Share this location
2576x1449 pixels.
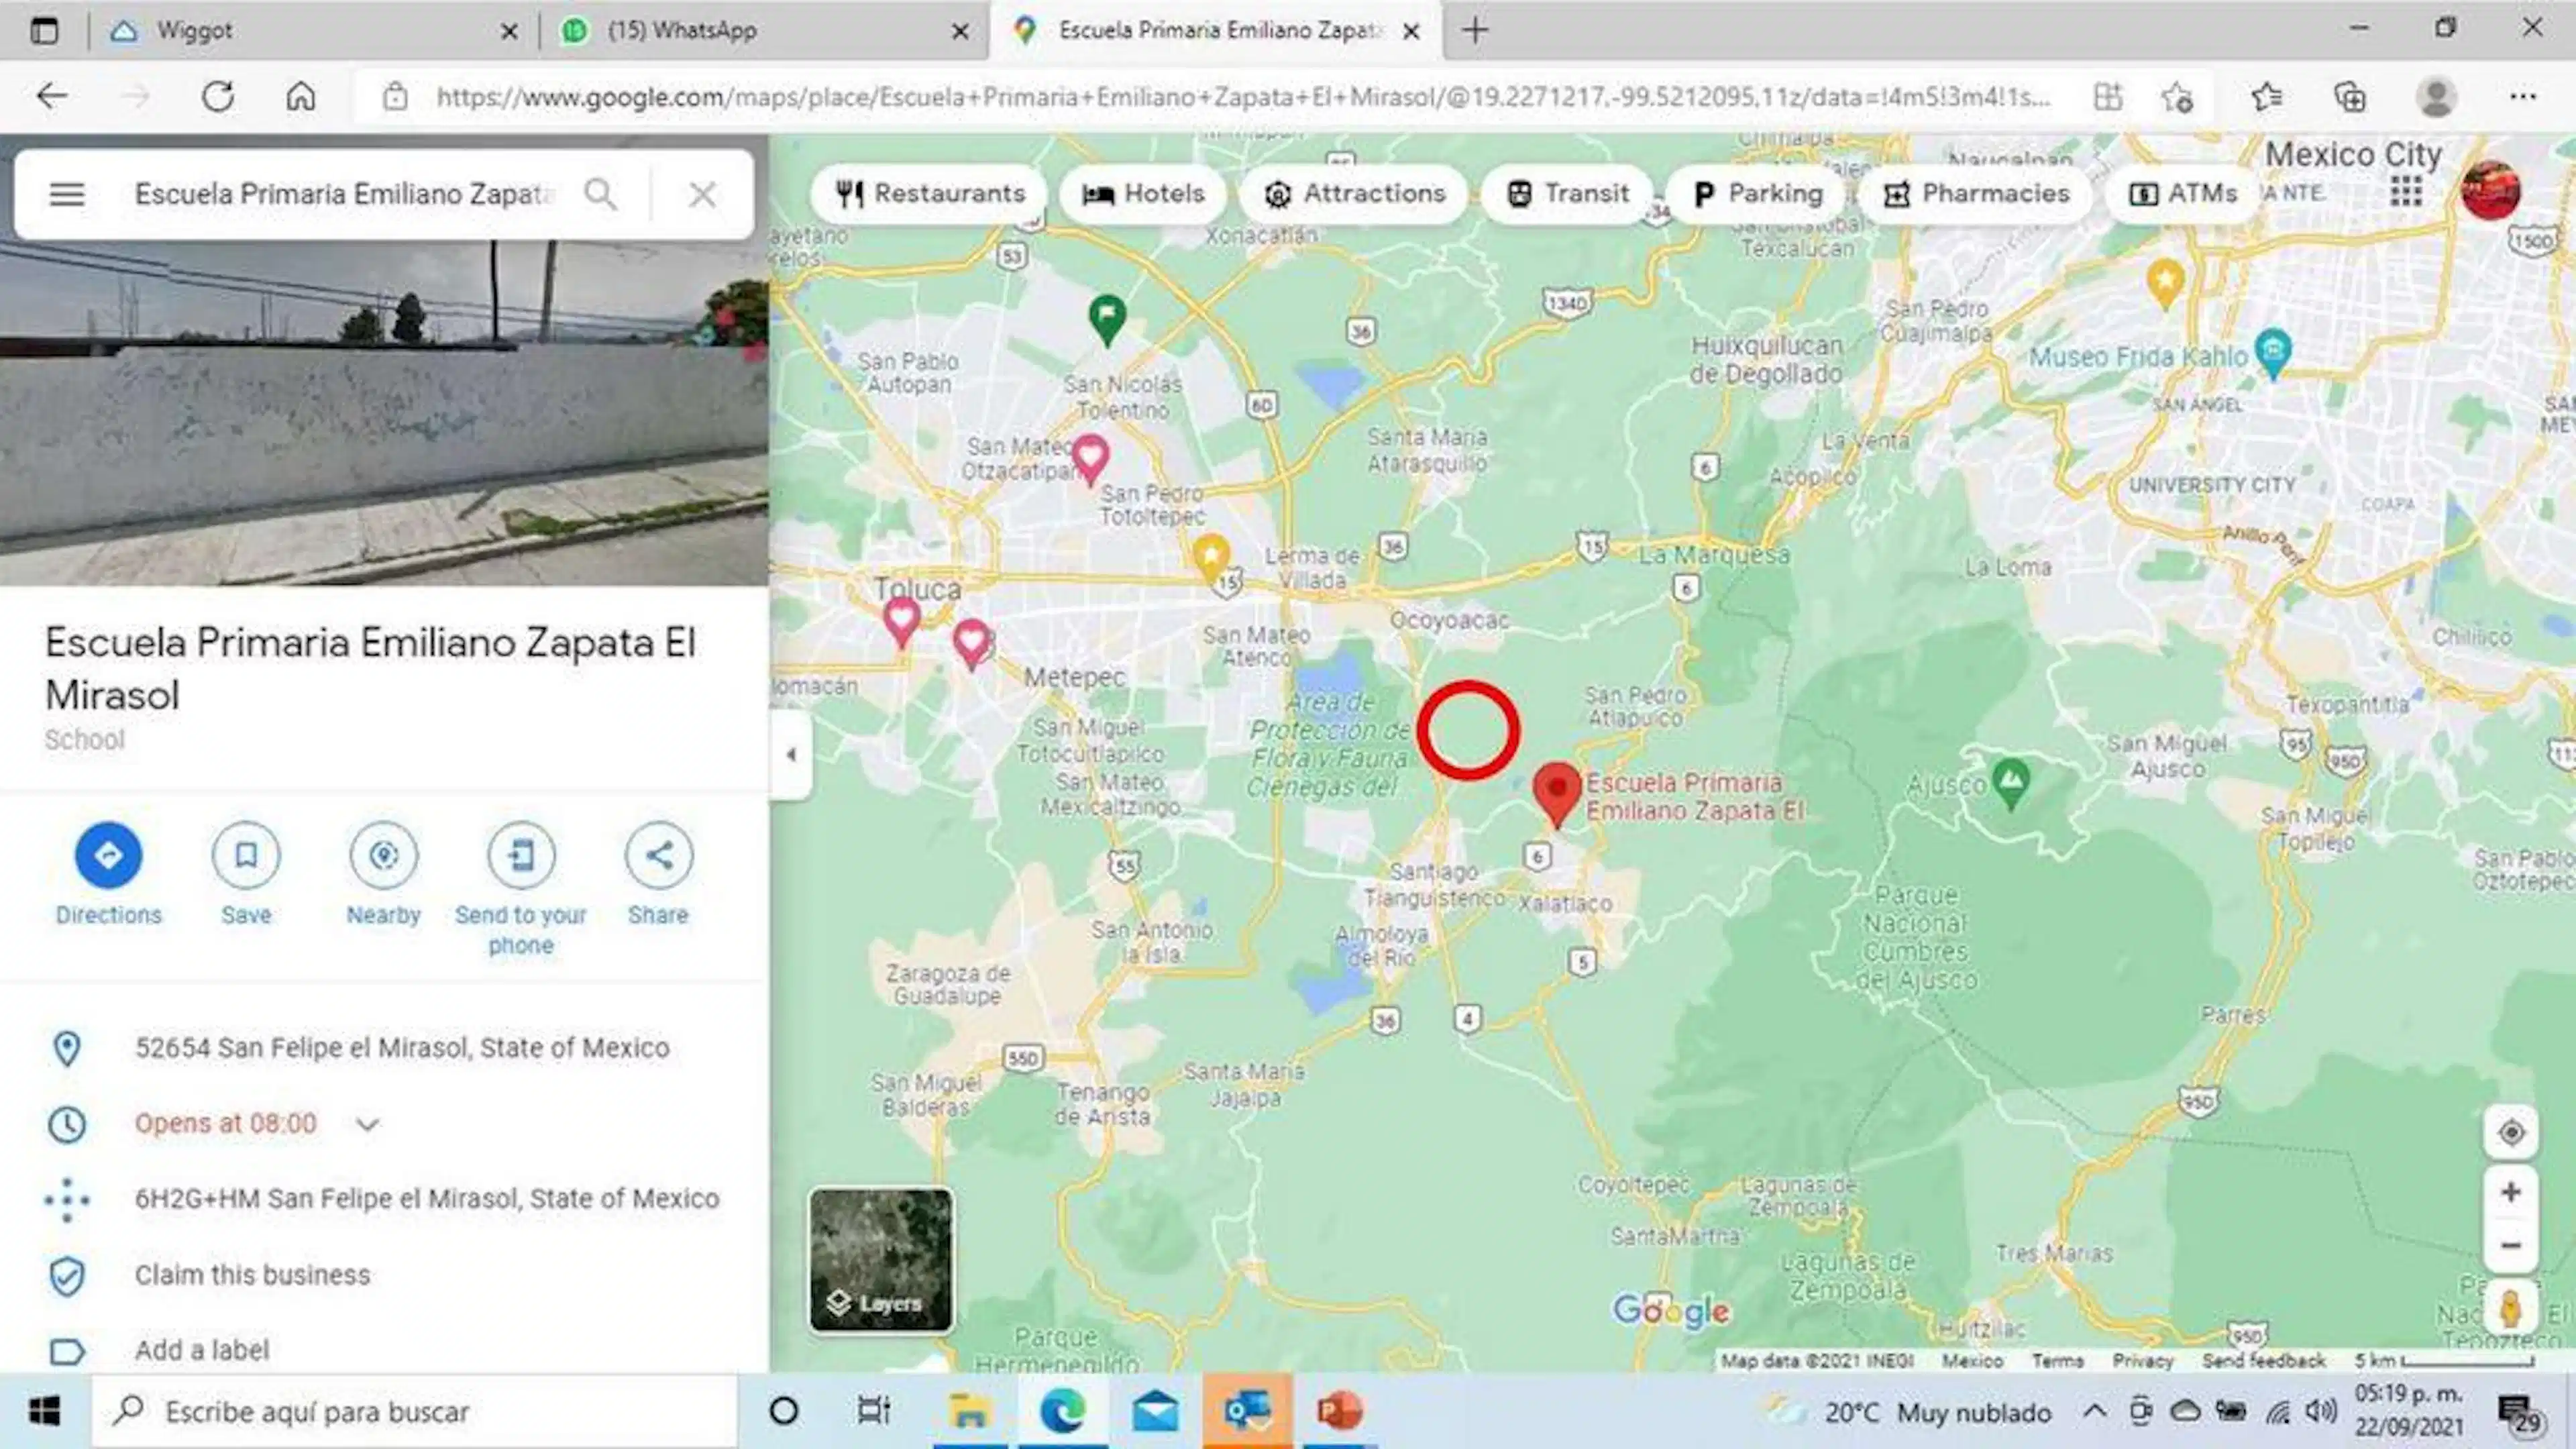click(658, 875)
